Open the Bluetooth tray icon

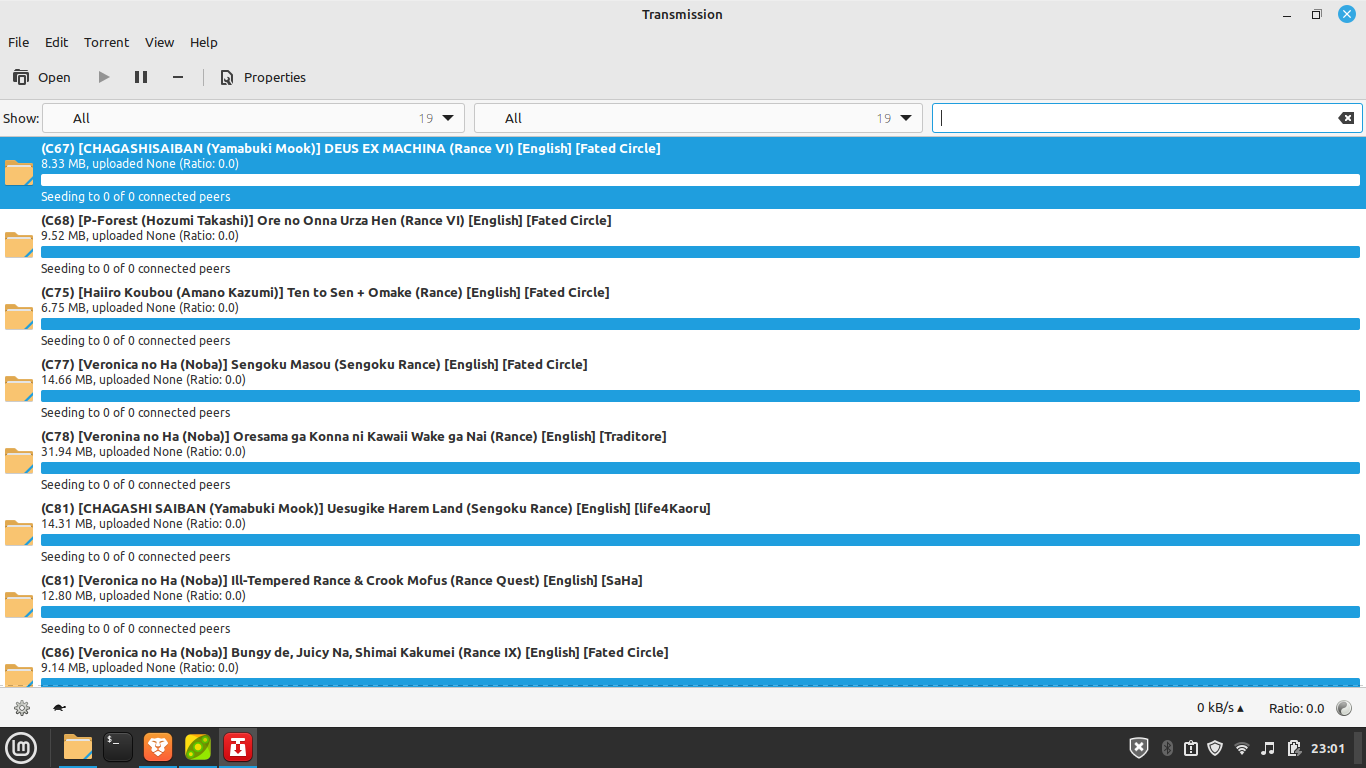(x=1166, y=748)
